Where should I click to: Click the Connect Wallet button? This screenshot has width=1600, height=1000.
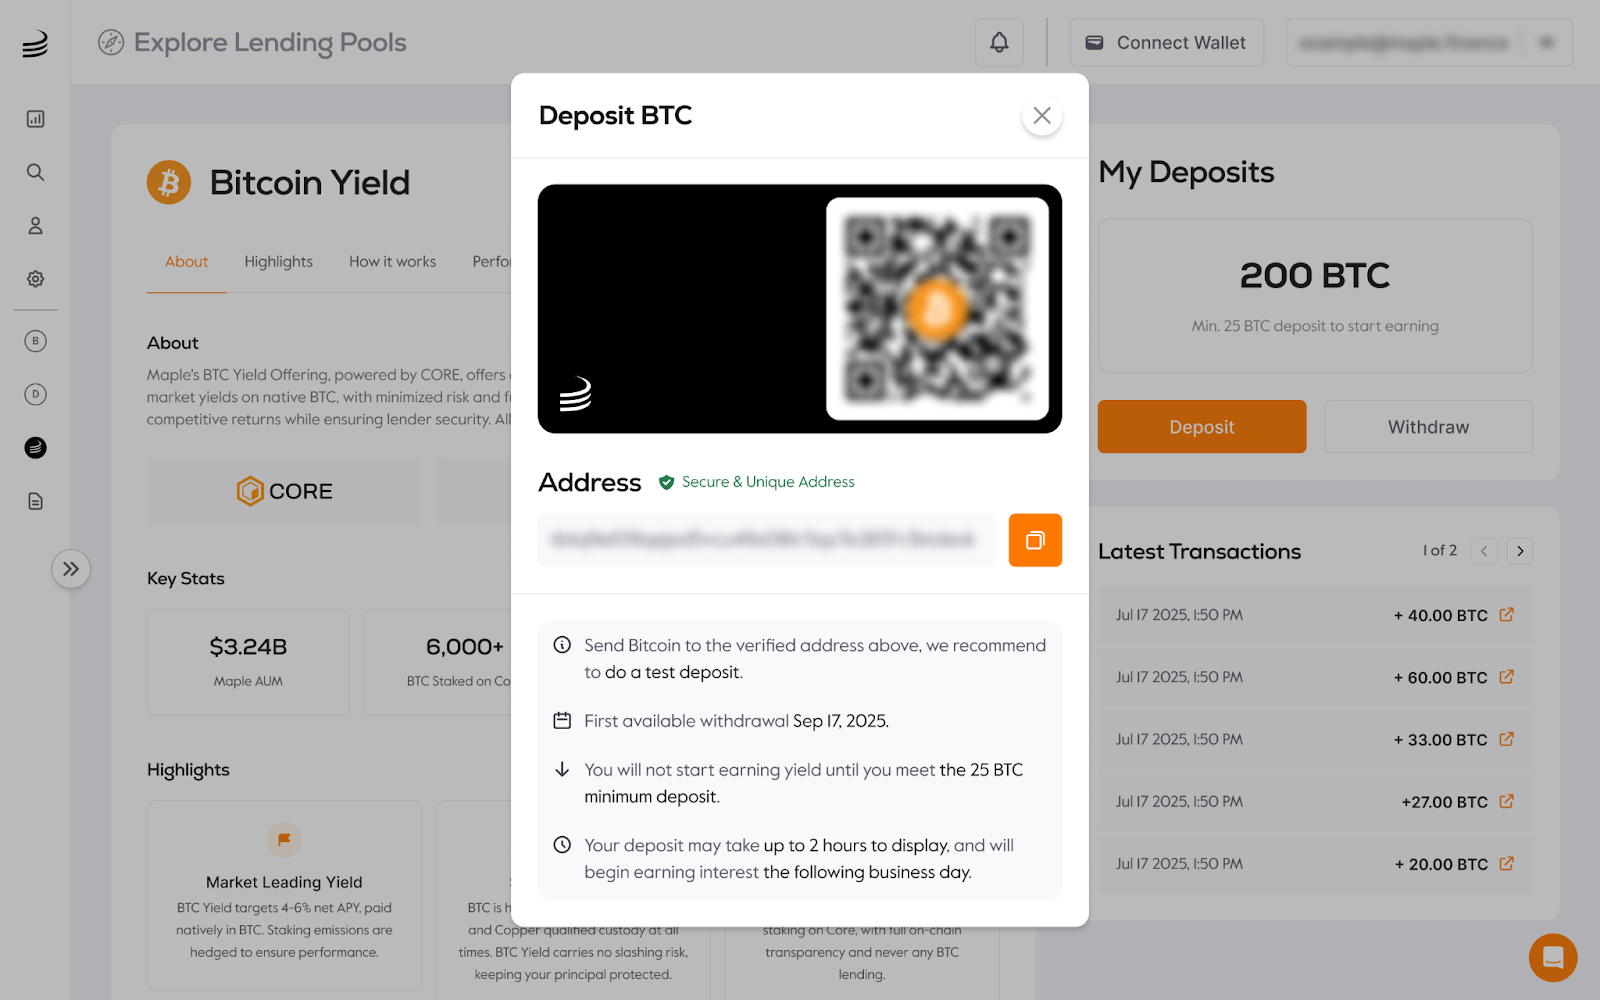click(x=1167, y=43)
